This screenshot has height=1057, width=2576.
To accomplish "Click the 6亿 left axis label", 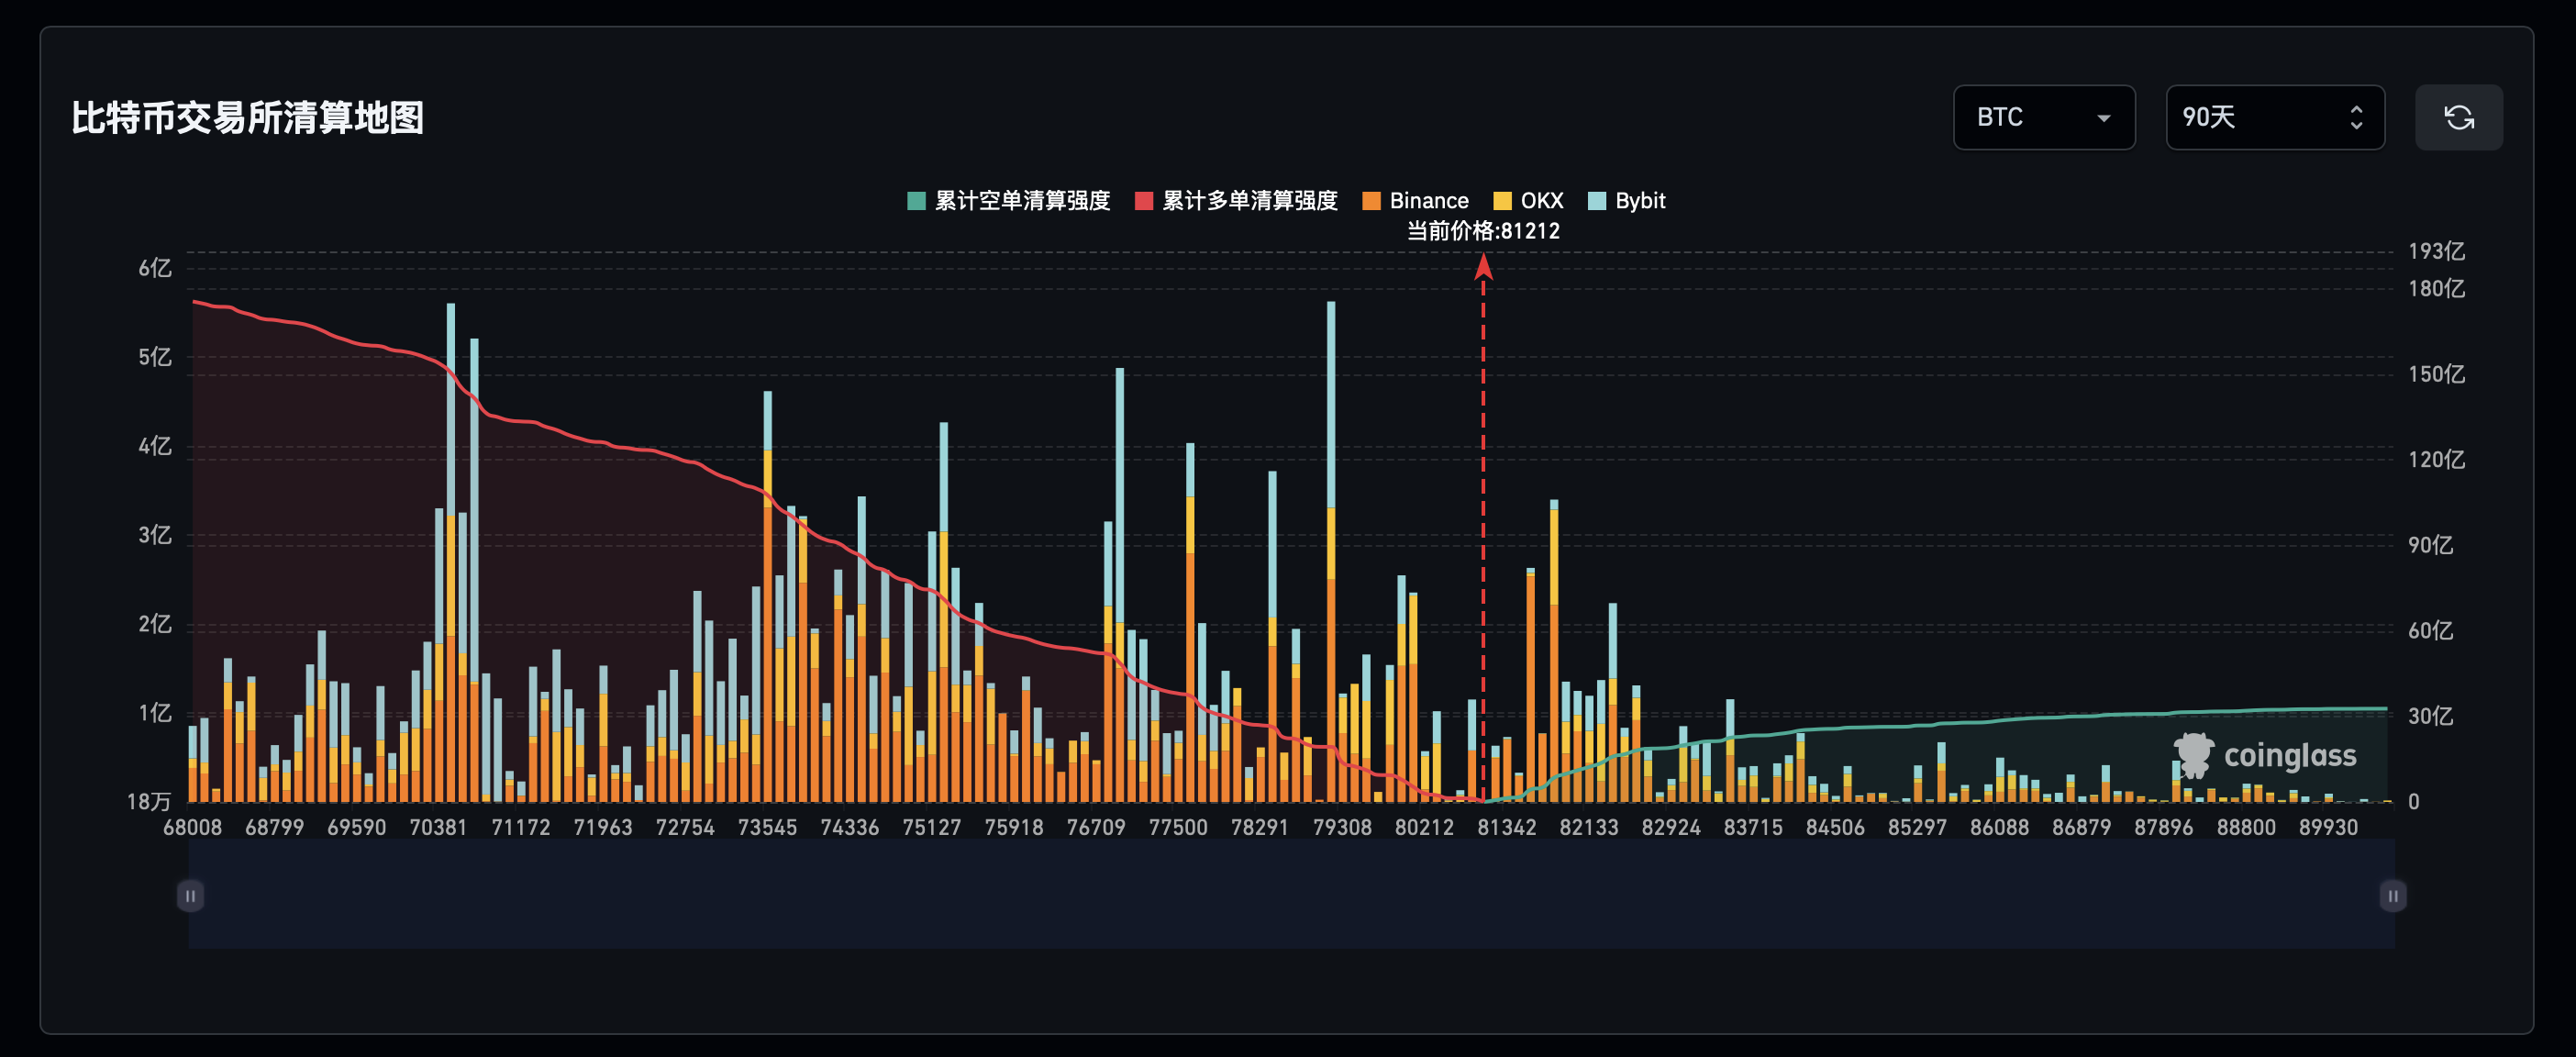I will click(x=155, y=268).
